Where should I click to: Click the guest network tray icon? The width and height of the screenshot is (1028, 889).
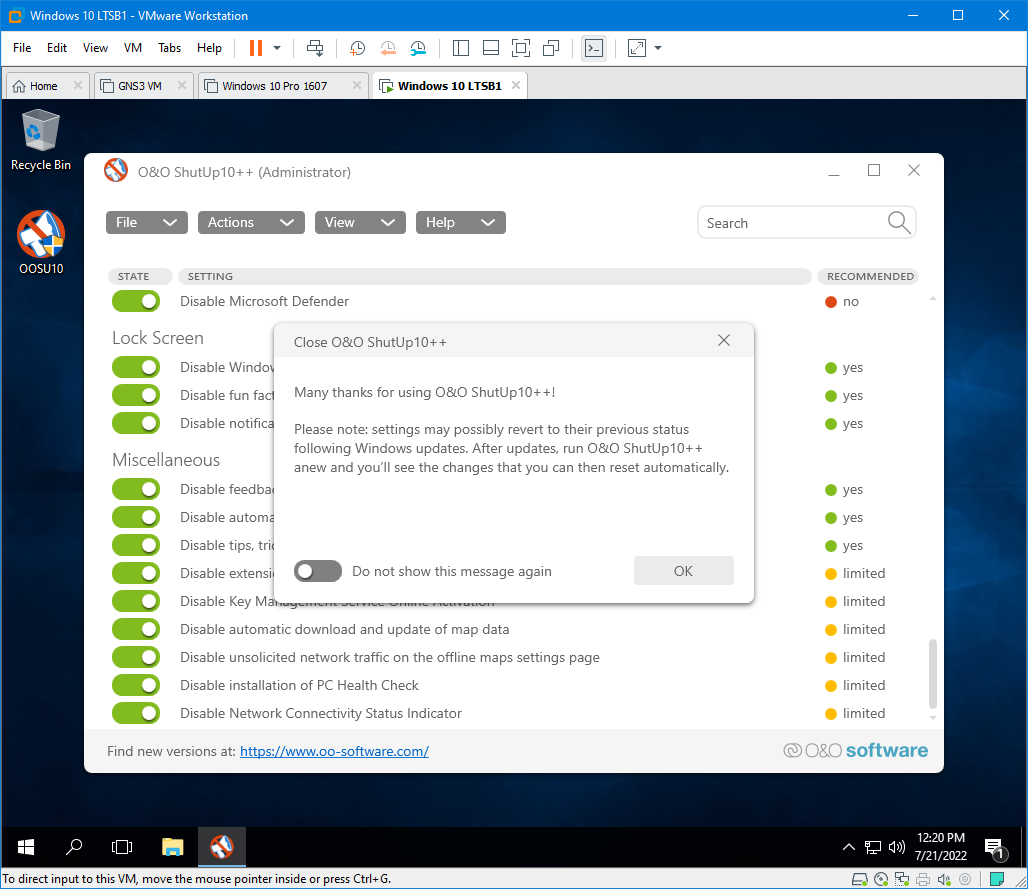pyautogui.click(x=873, y=847)
